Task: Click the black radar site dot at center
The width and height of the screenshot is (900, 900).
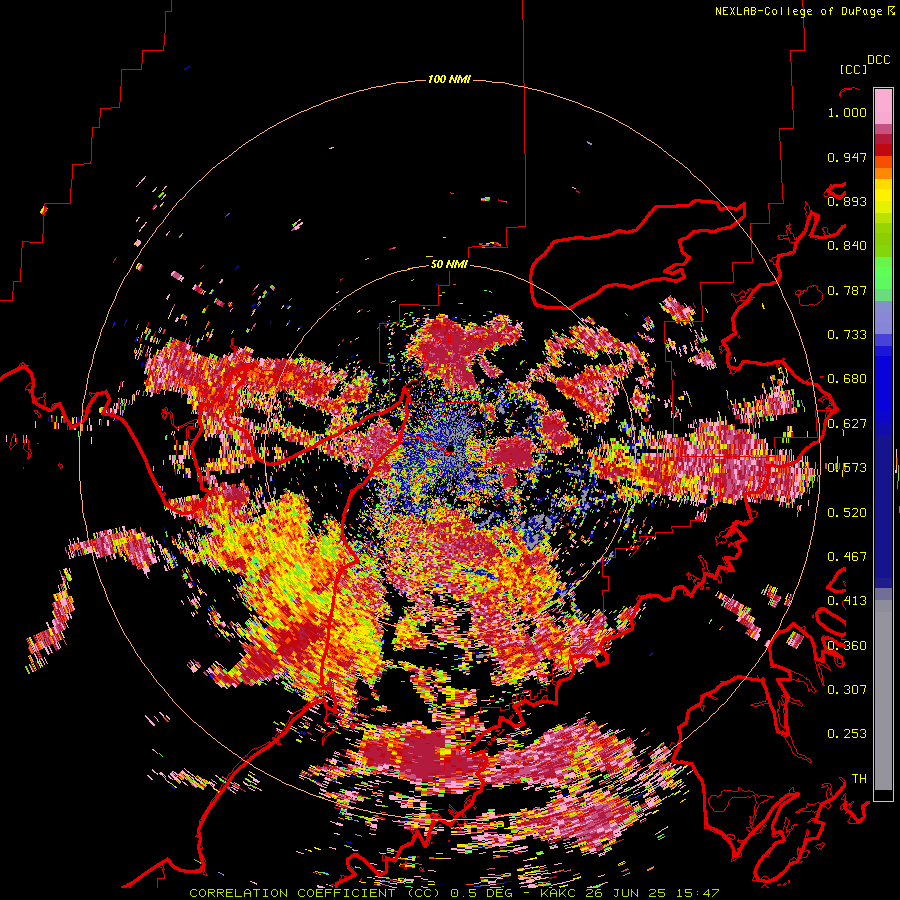Action: click(450, 448)
